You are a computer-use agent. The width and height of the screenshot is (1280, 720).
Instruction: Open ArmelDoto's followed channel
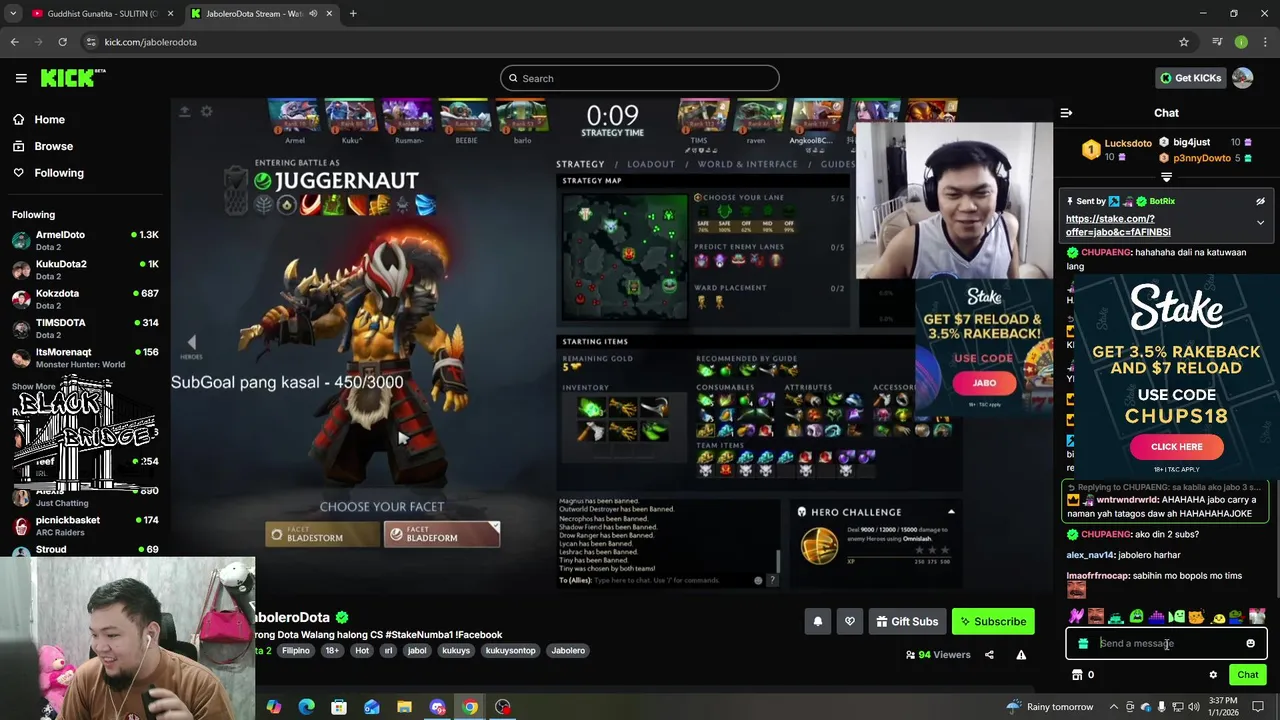pyautogui.click(x=84, y=240)
